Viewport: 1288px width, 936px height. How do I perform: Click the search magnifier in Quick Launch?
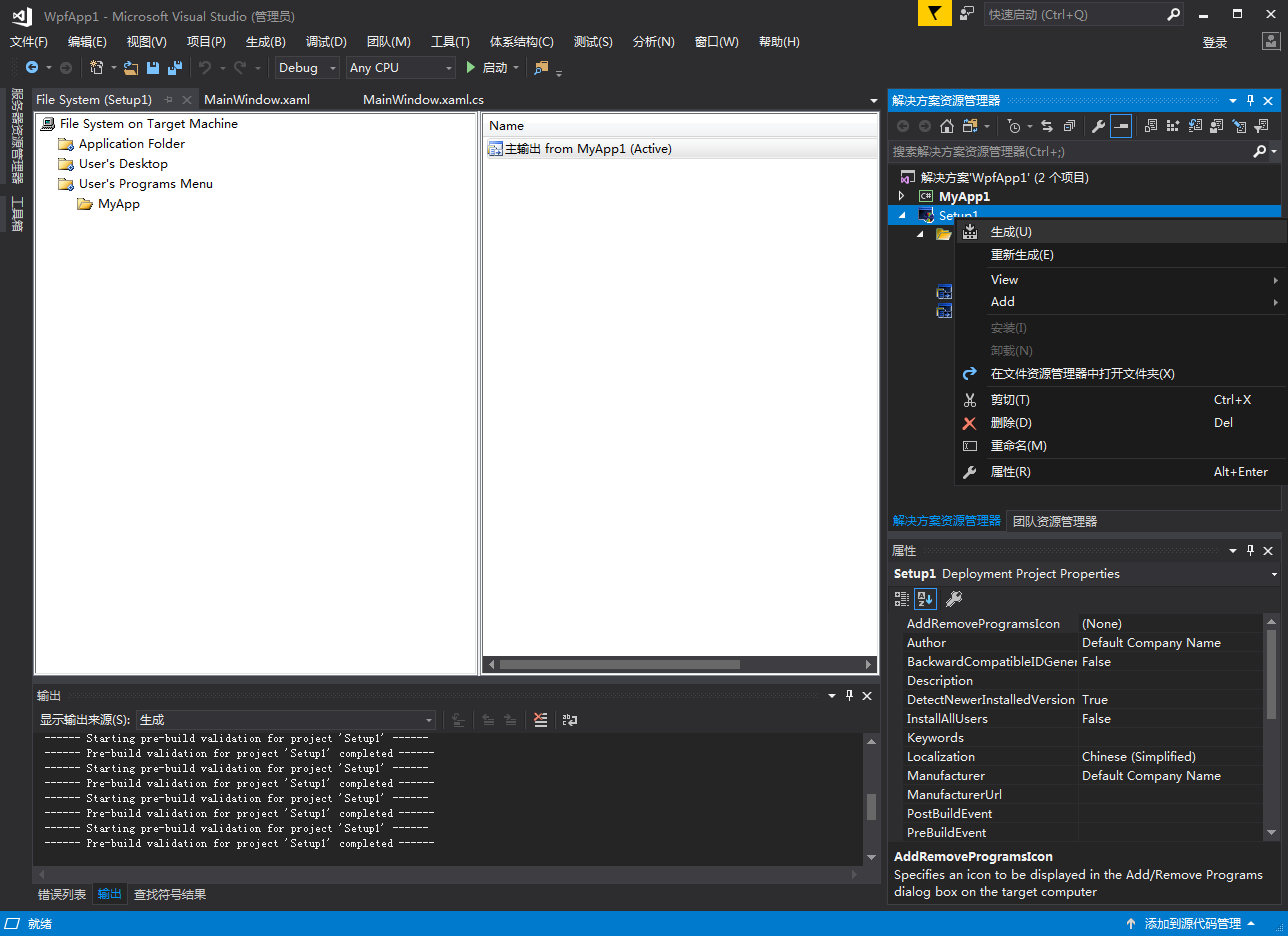pyautogui.click(x=1174, y=14)
